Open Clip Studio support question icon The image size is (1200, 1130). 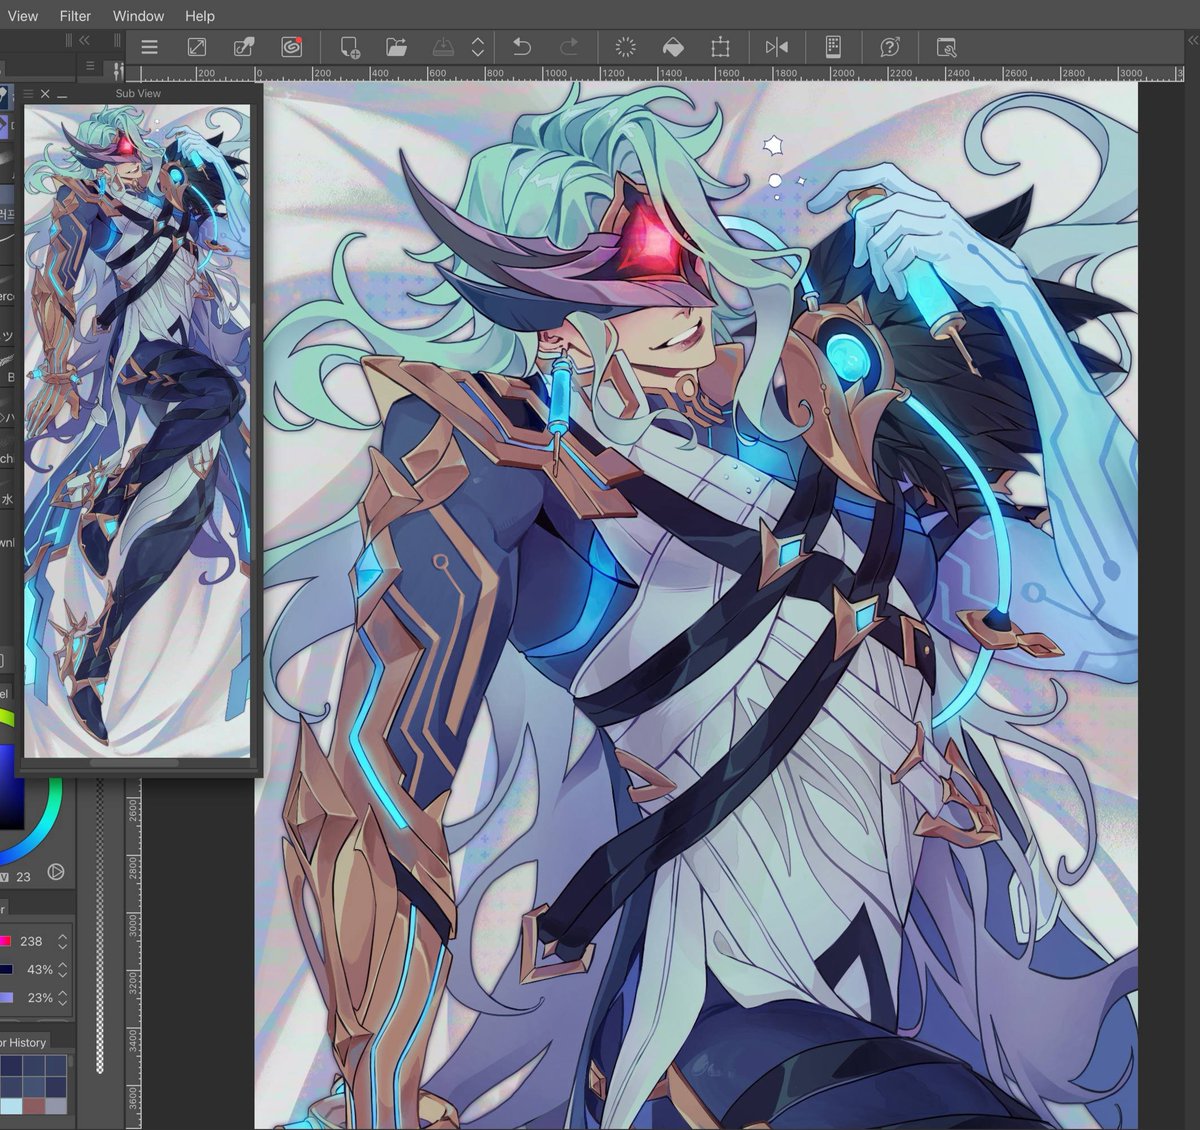click(890, 47)
